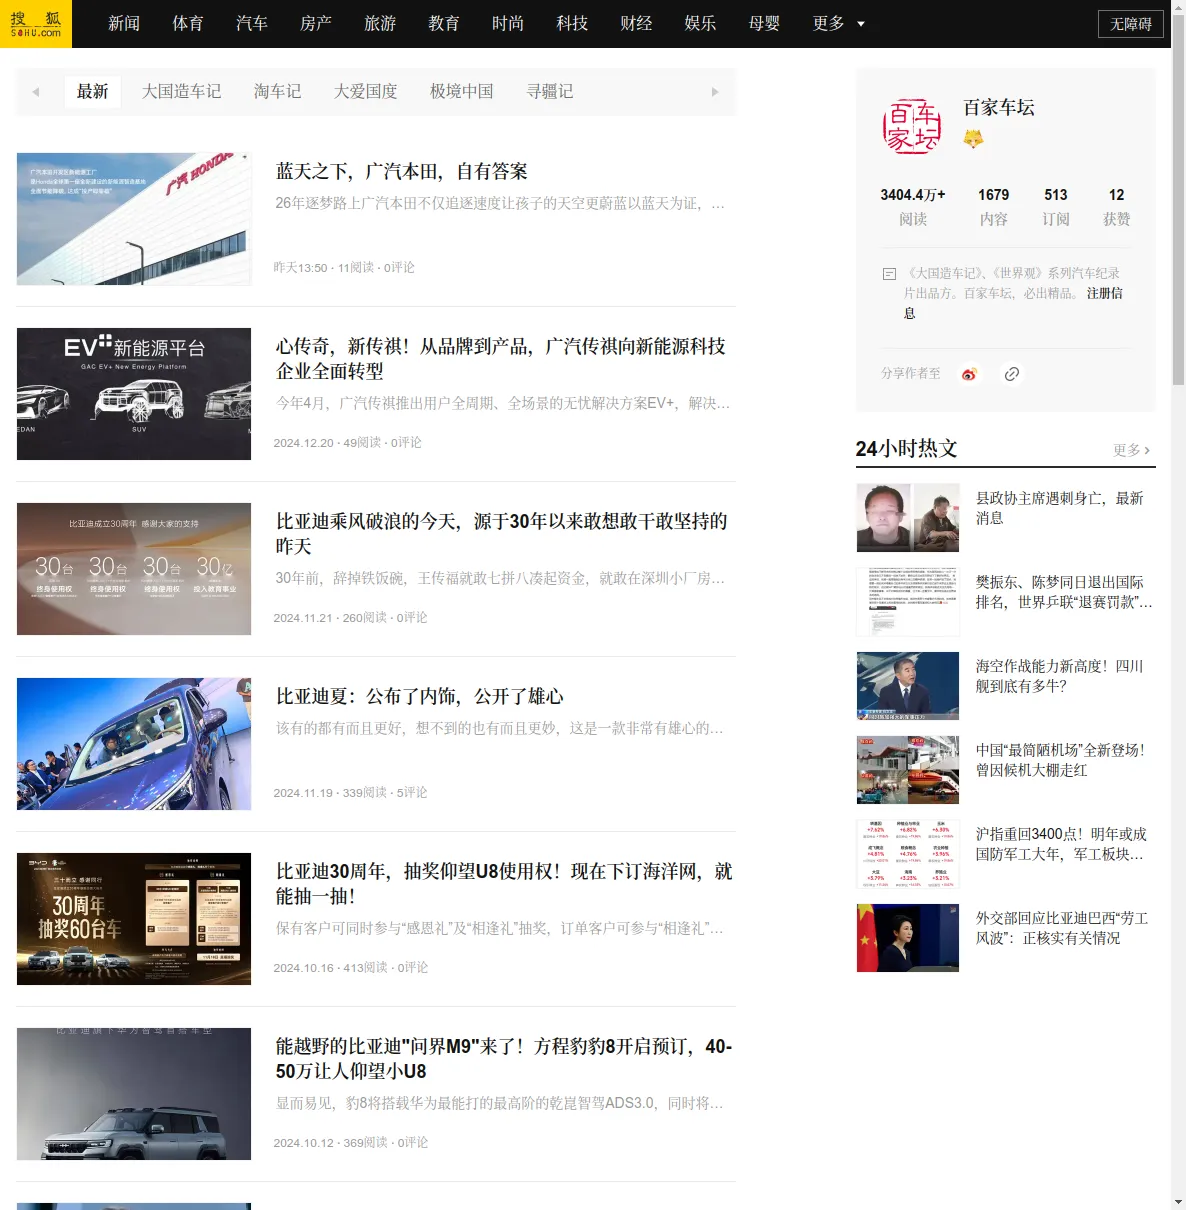Screen dimensions: 1186x1210
Task: Expand the 更多 navigation dropdown
Action: (839, 23)
